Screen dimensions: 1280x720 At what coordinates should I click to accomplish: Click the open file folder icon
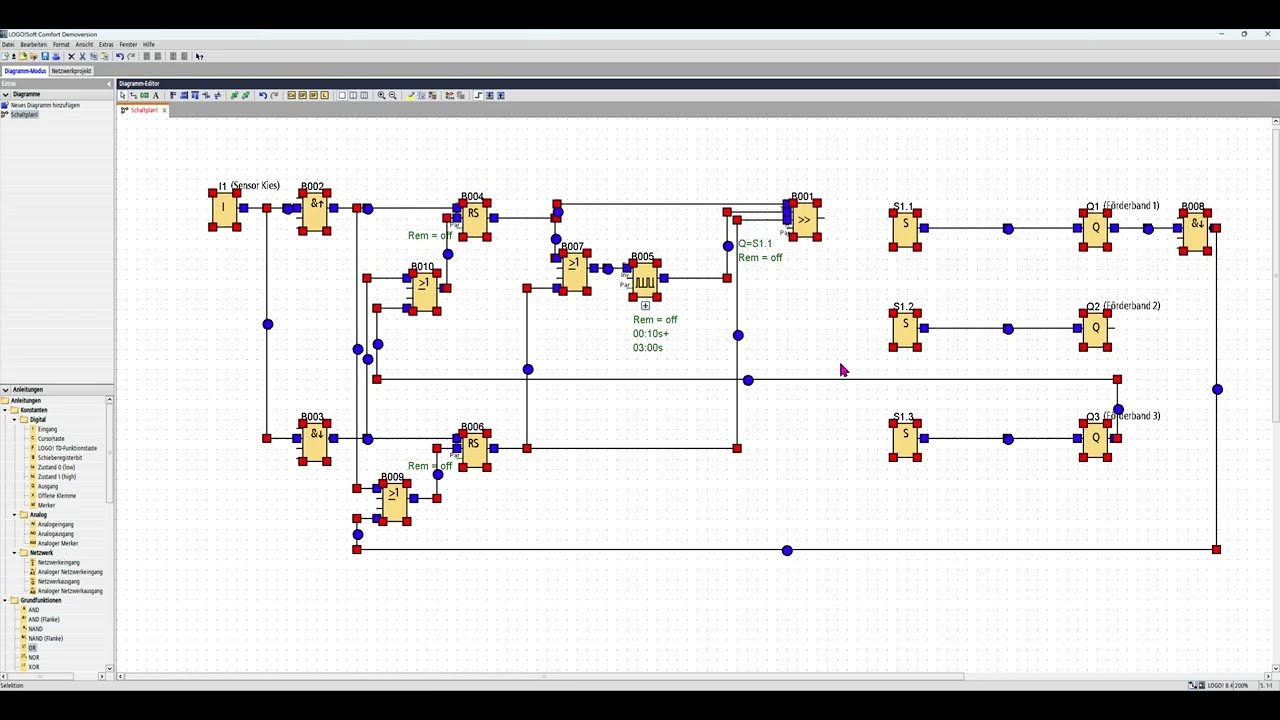[23, 56]
